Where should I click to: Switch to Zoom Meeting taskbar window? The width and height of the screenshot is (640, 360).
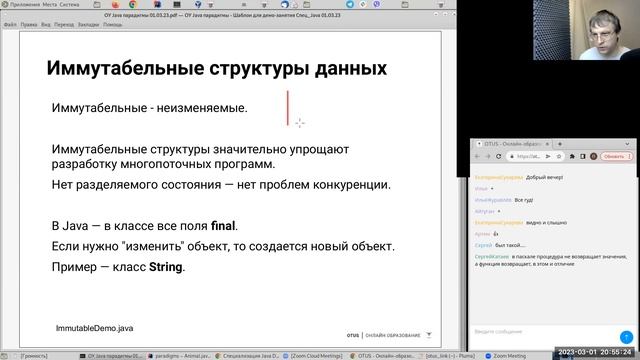(x=506, y=356)
